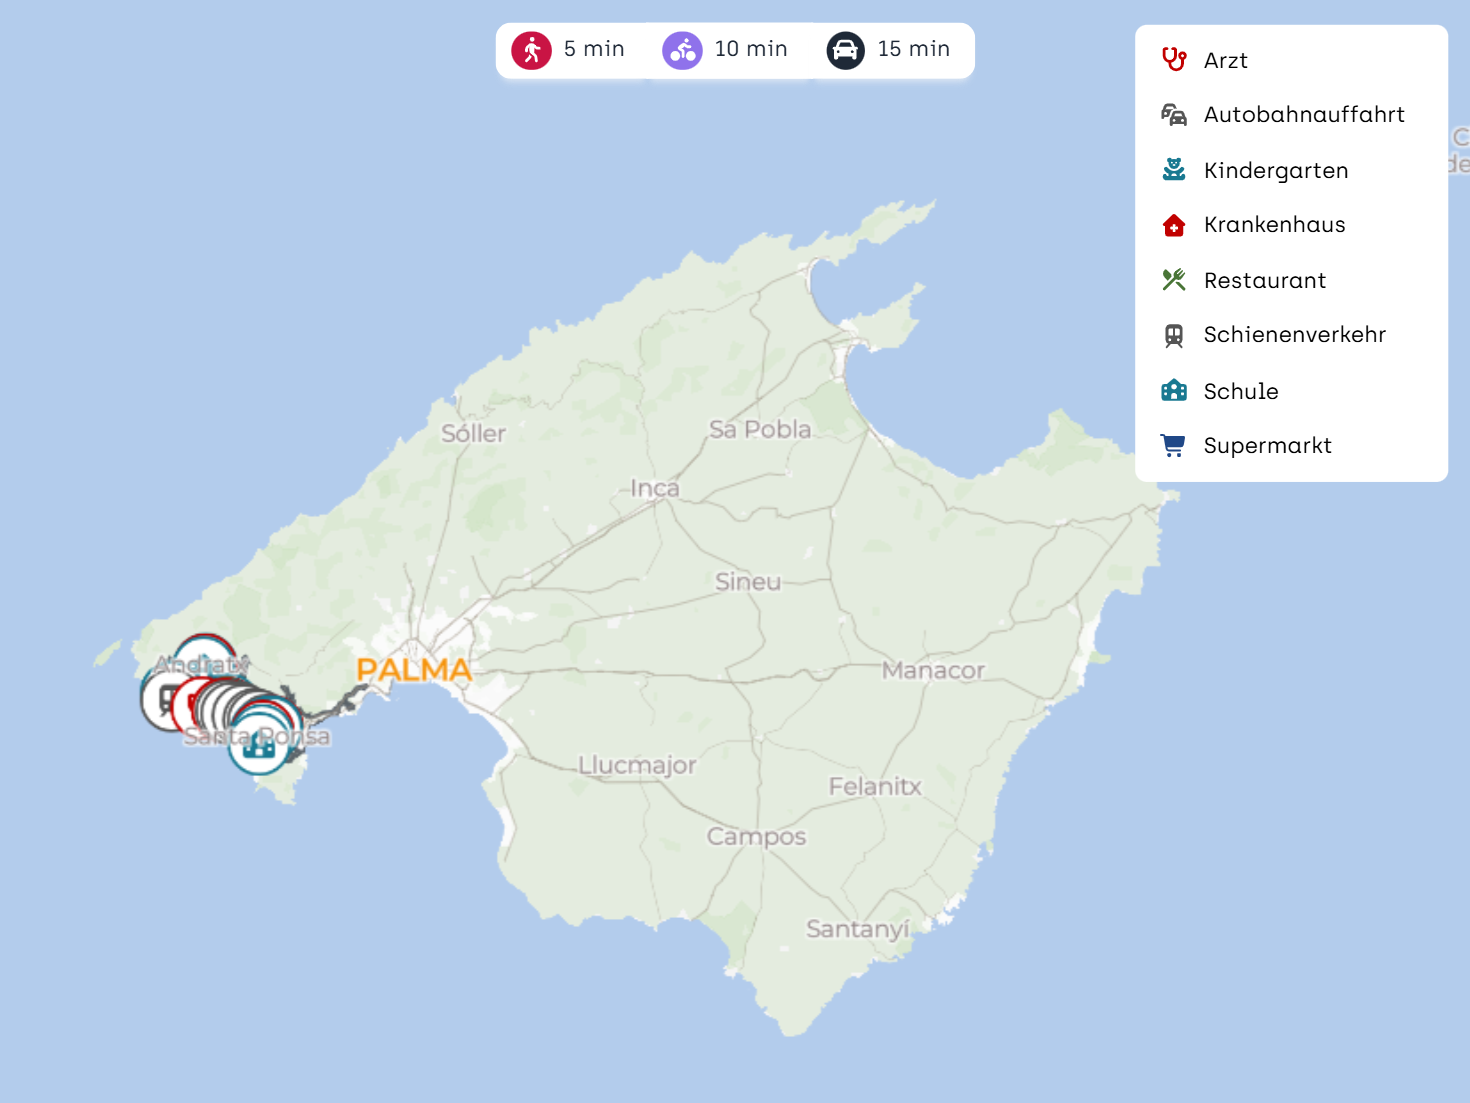
Task: Click the red Krankenhaus house icon
Action: click(1174, 225)
